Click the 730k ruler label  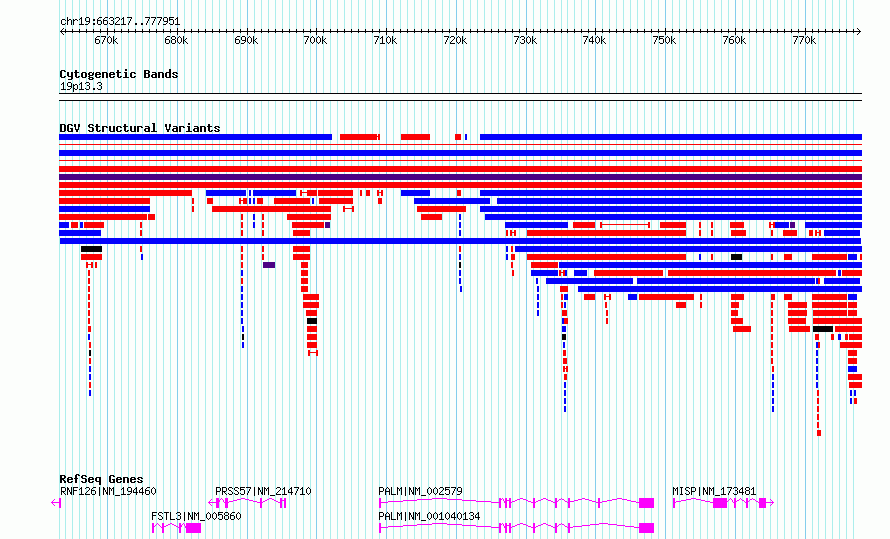[525, 41]
